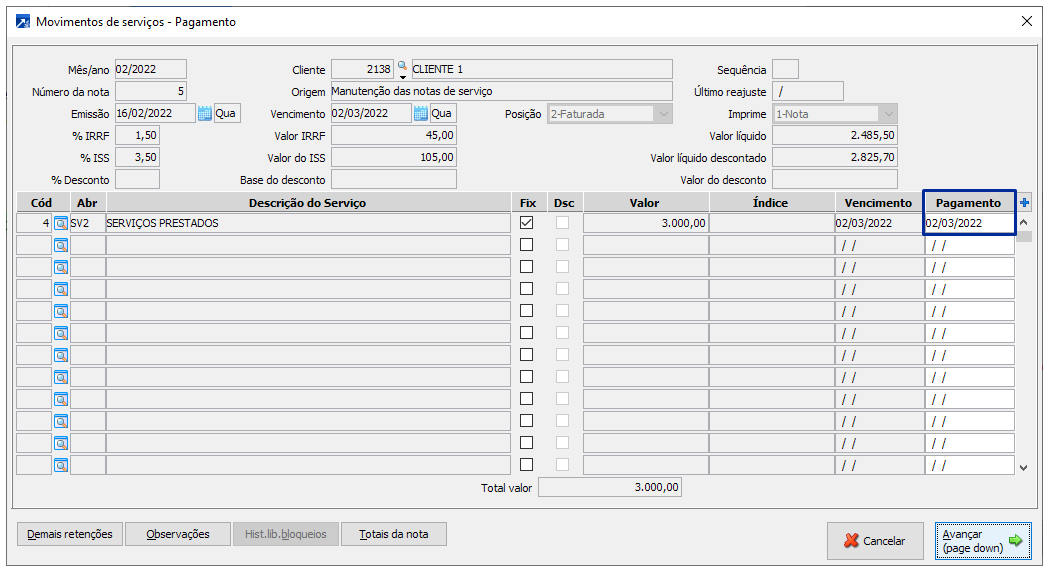The image size is (1048, 572).
Task: Check the Fix checkbox in the second row
Action: (526, 245)
